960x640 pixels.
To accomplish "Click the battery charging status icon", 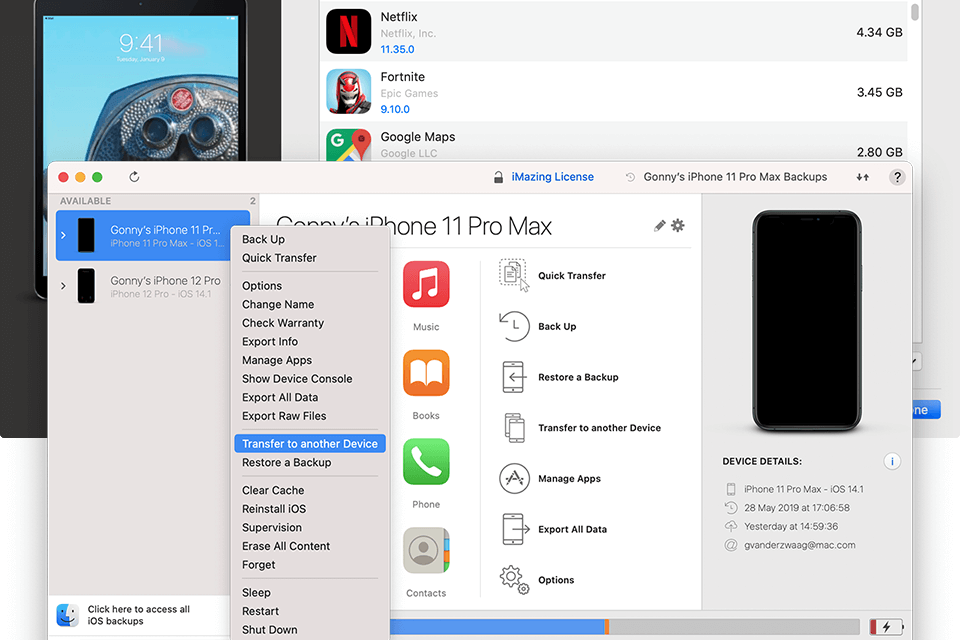I will (887, 627).
